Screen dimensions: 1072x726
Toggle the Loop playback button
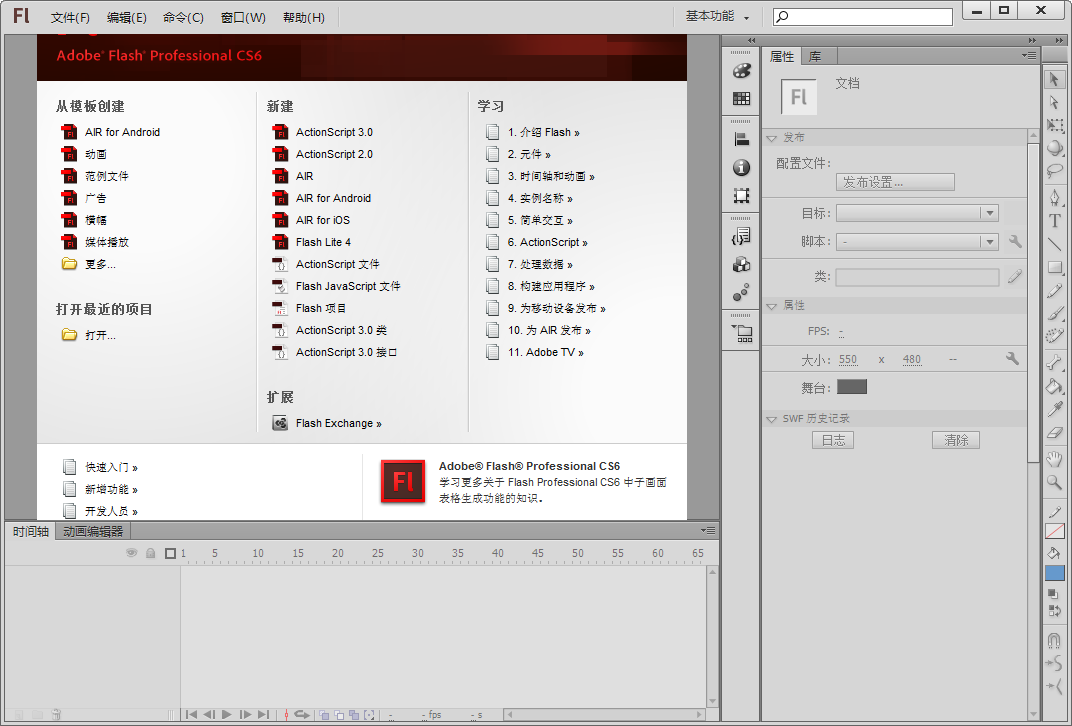[x=302, y=714]
